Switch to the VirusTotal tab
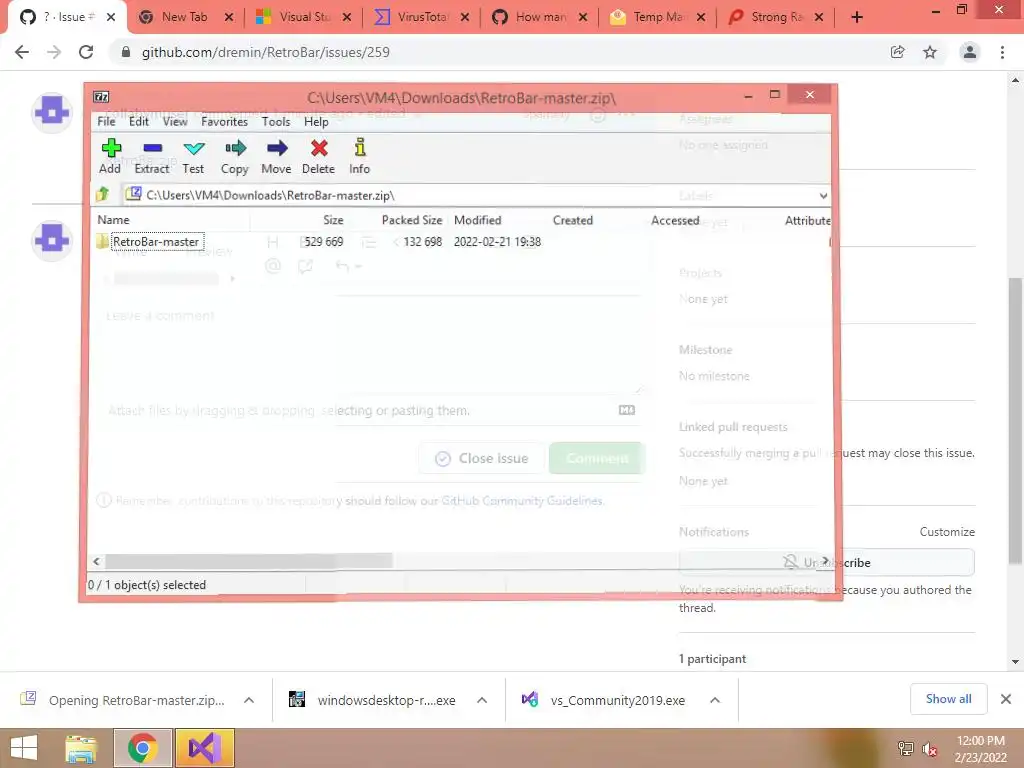 pos(422,17)
